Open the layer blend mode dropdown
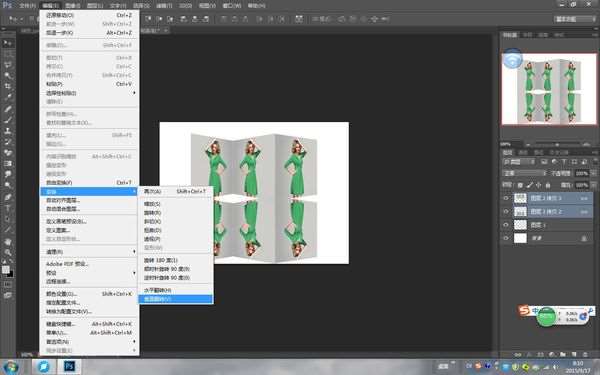This screenshot has height=375, width=600. coord(524,173)
